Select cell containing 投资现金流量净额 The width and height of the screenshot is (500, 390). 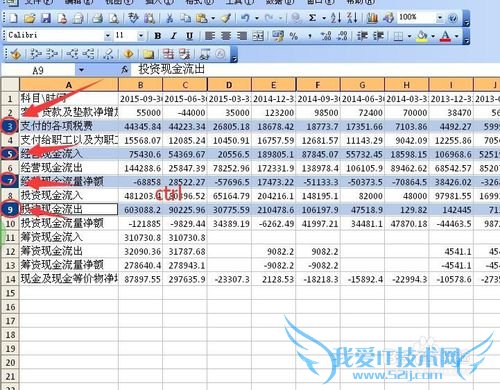click(x=69, y=223)
